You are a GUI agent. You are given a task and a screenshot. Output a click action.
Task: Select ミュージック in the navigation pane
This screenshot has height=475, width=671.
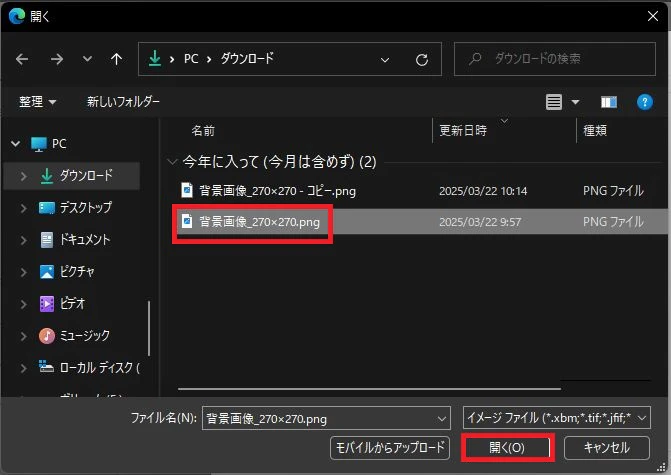[74, 336]
